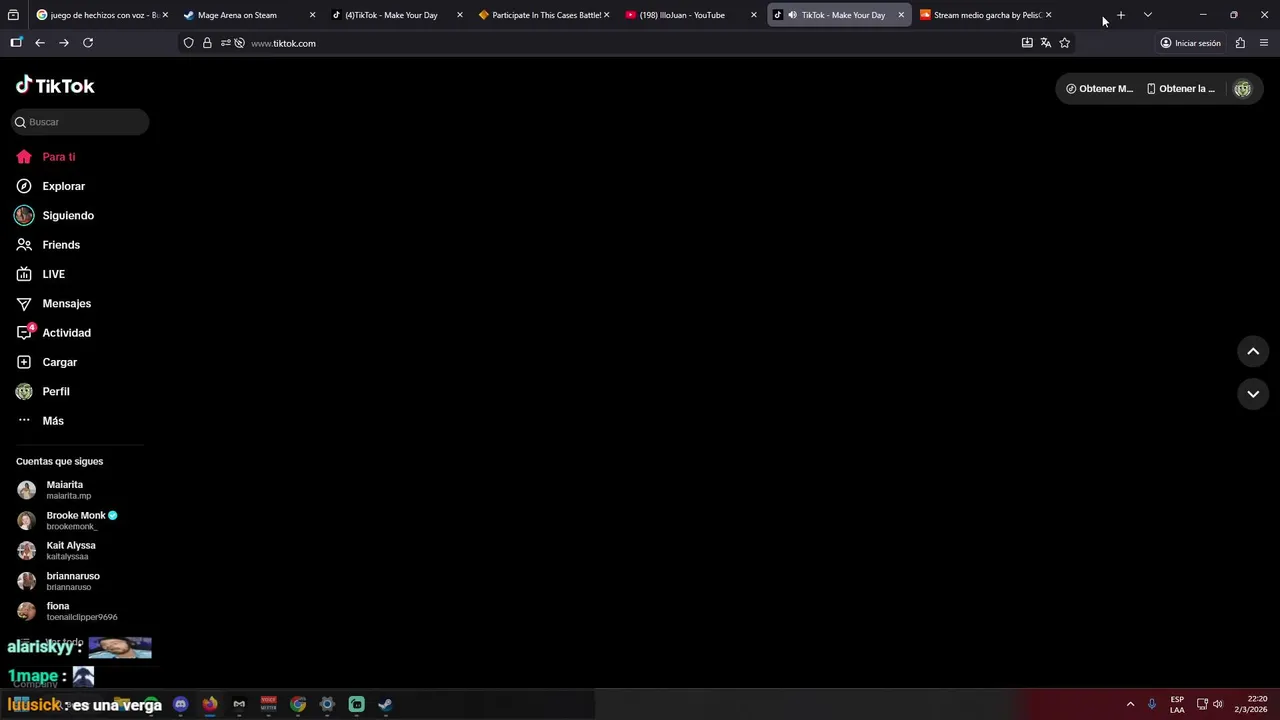1280x720 pixels.
Task: Go to the Siguiendo feed
Action: [55, 215]
